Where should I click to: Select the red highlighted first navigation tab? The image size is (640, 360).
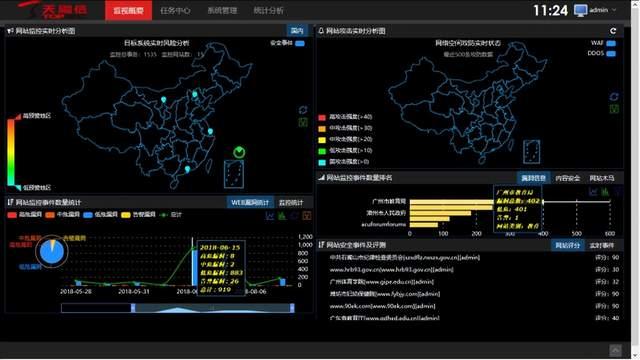point(129,11)
